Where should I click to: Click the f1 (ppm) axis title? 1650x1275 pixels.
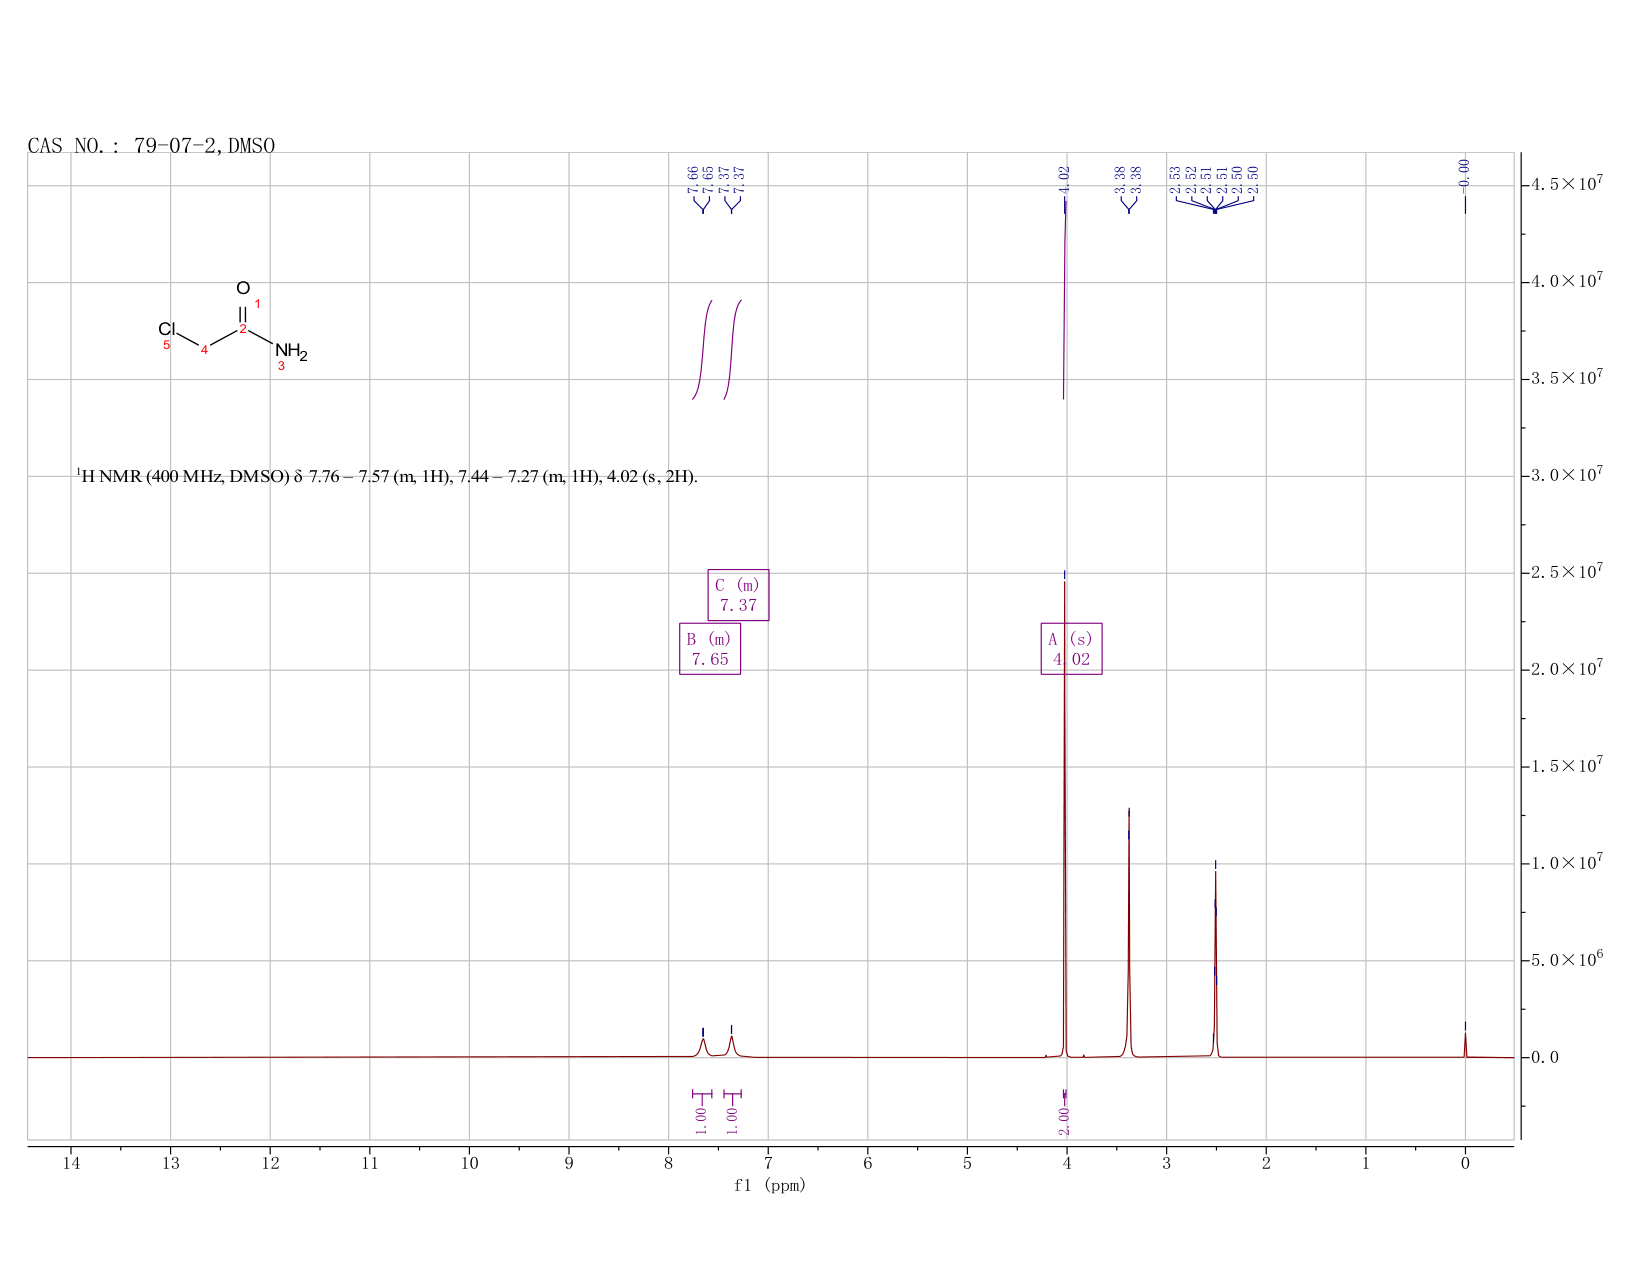769,1185
